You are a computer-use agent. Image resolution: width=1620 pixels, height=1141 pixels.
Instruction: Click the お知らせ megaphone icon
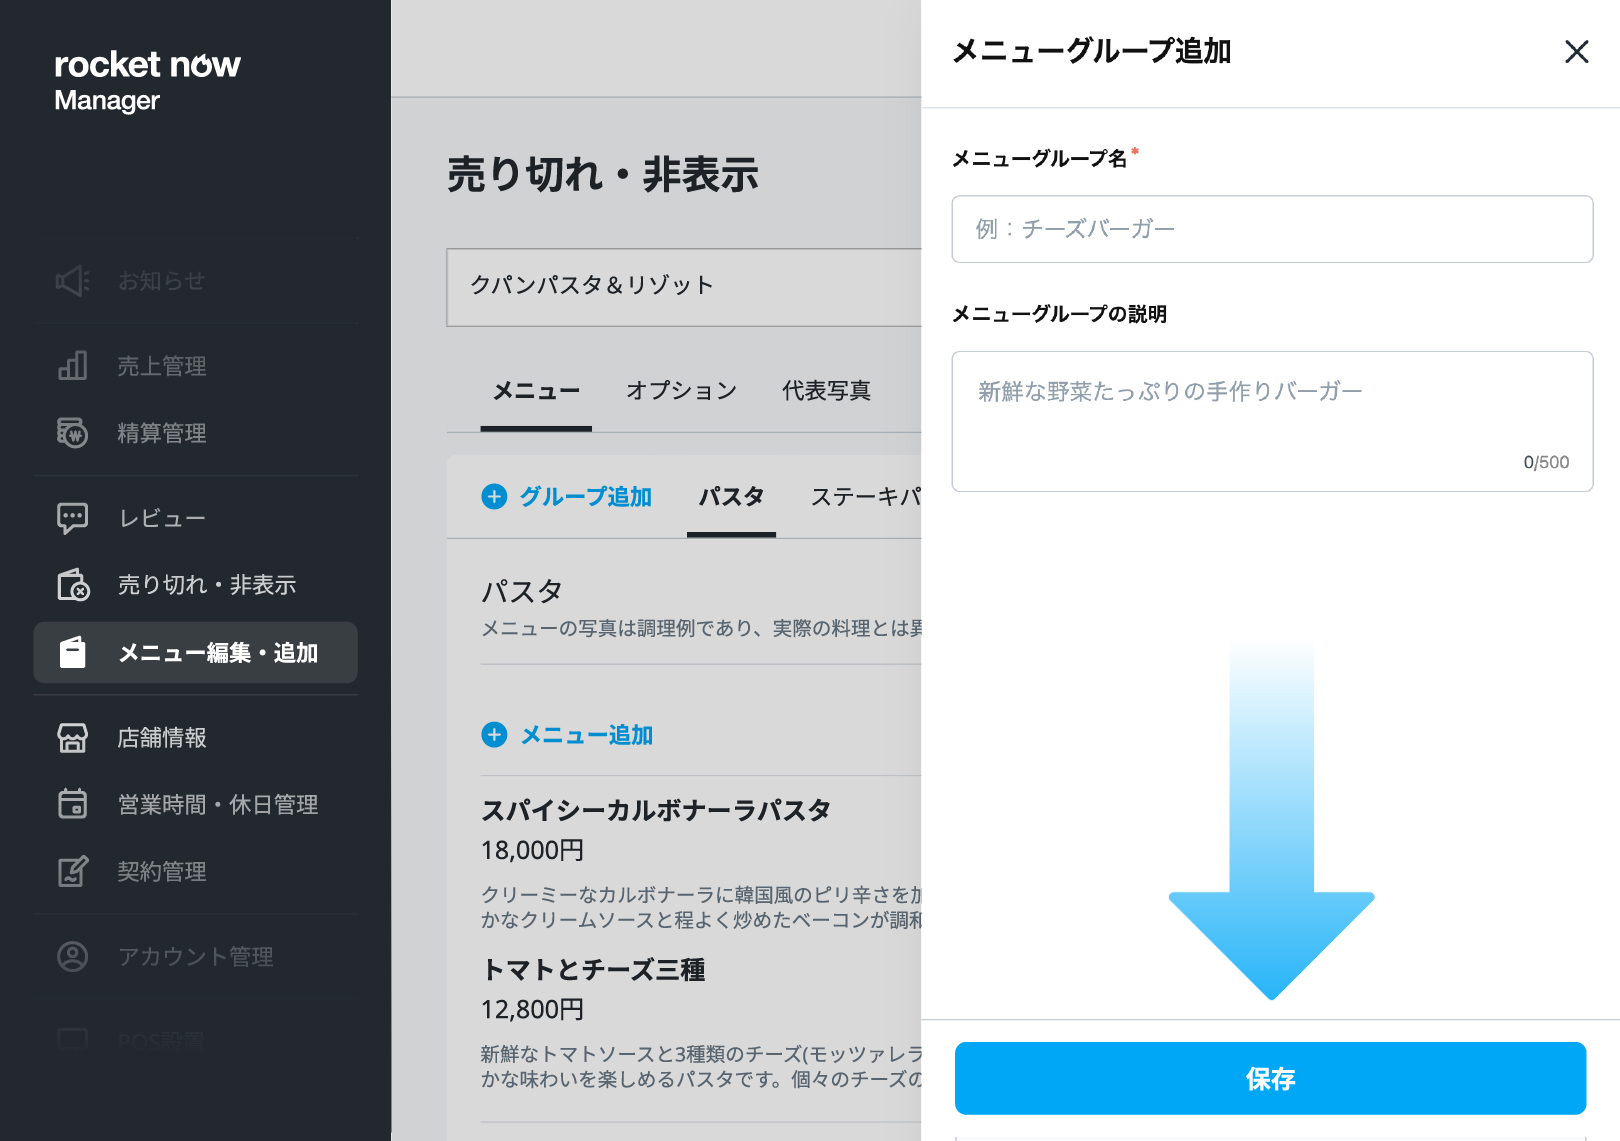(x=73, y=281)
